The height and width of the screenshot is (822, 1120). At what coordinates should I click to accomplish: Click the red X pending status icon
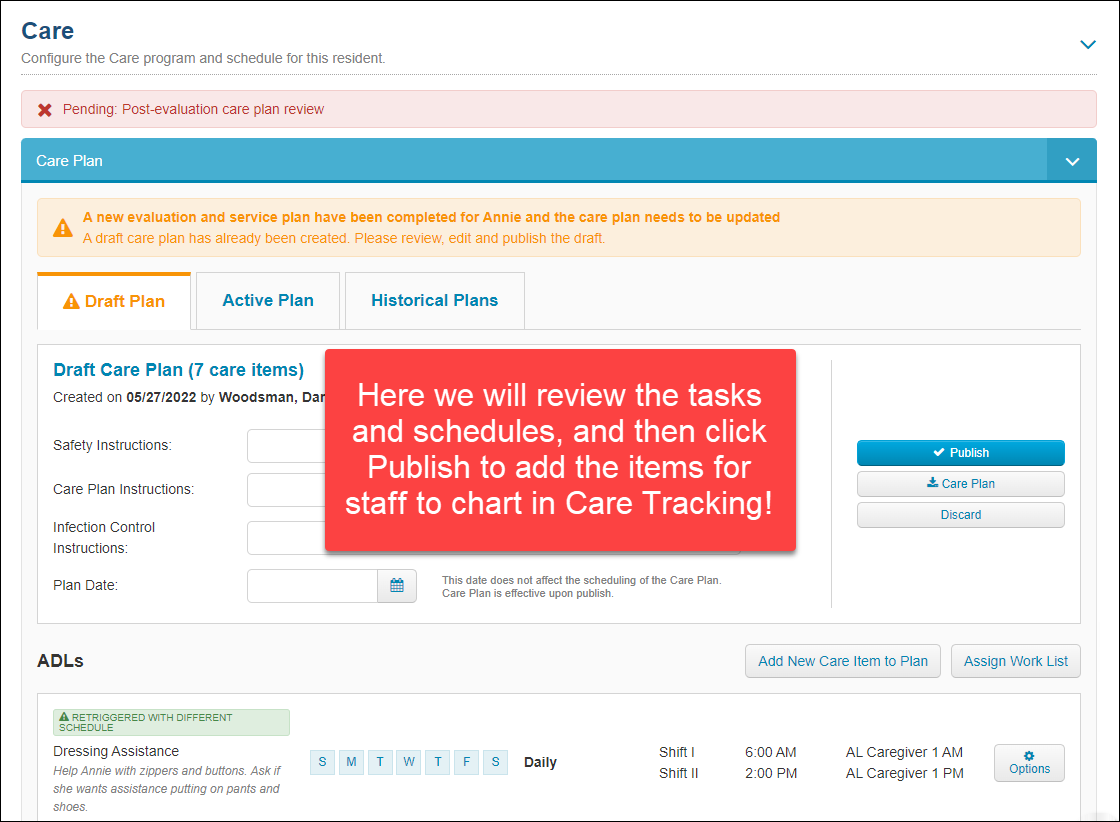tap(45, 110)
